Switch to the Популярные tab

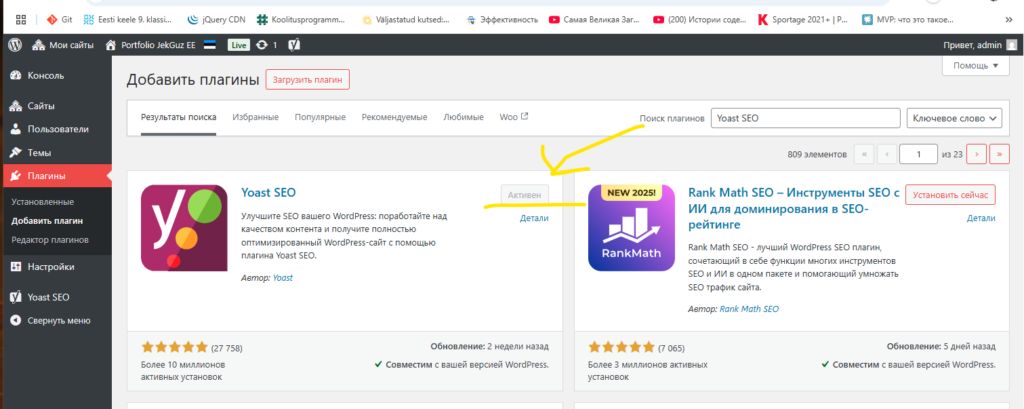[320, 118]
